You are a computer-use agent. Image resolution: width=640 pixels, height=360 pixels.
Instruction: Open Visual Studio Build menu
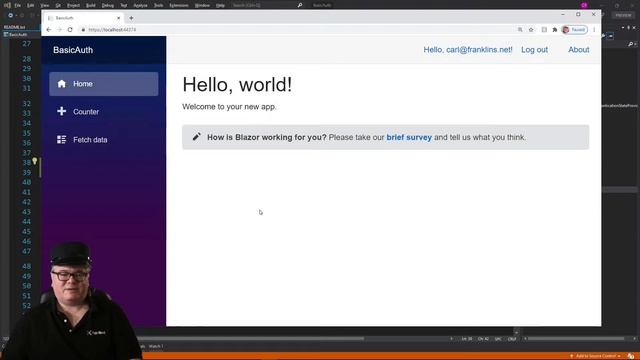tap(91, 5)
